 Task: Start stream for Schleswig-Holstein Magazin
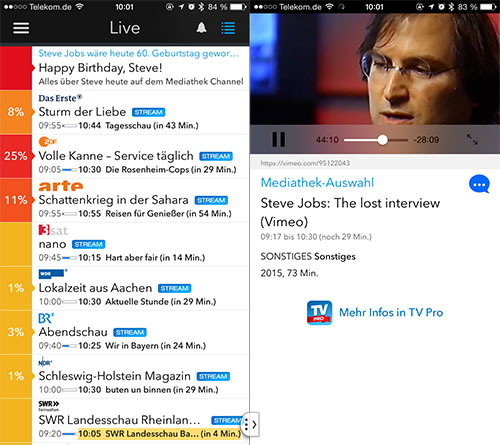point(213,376)
